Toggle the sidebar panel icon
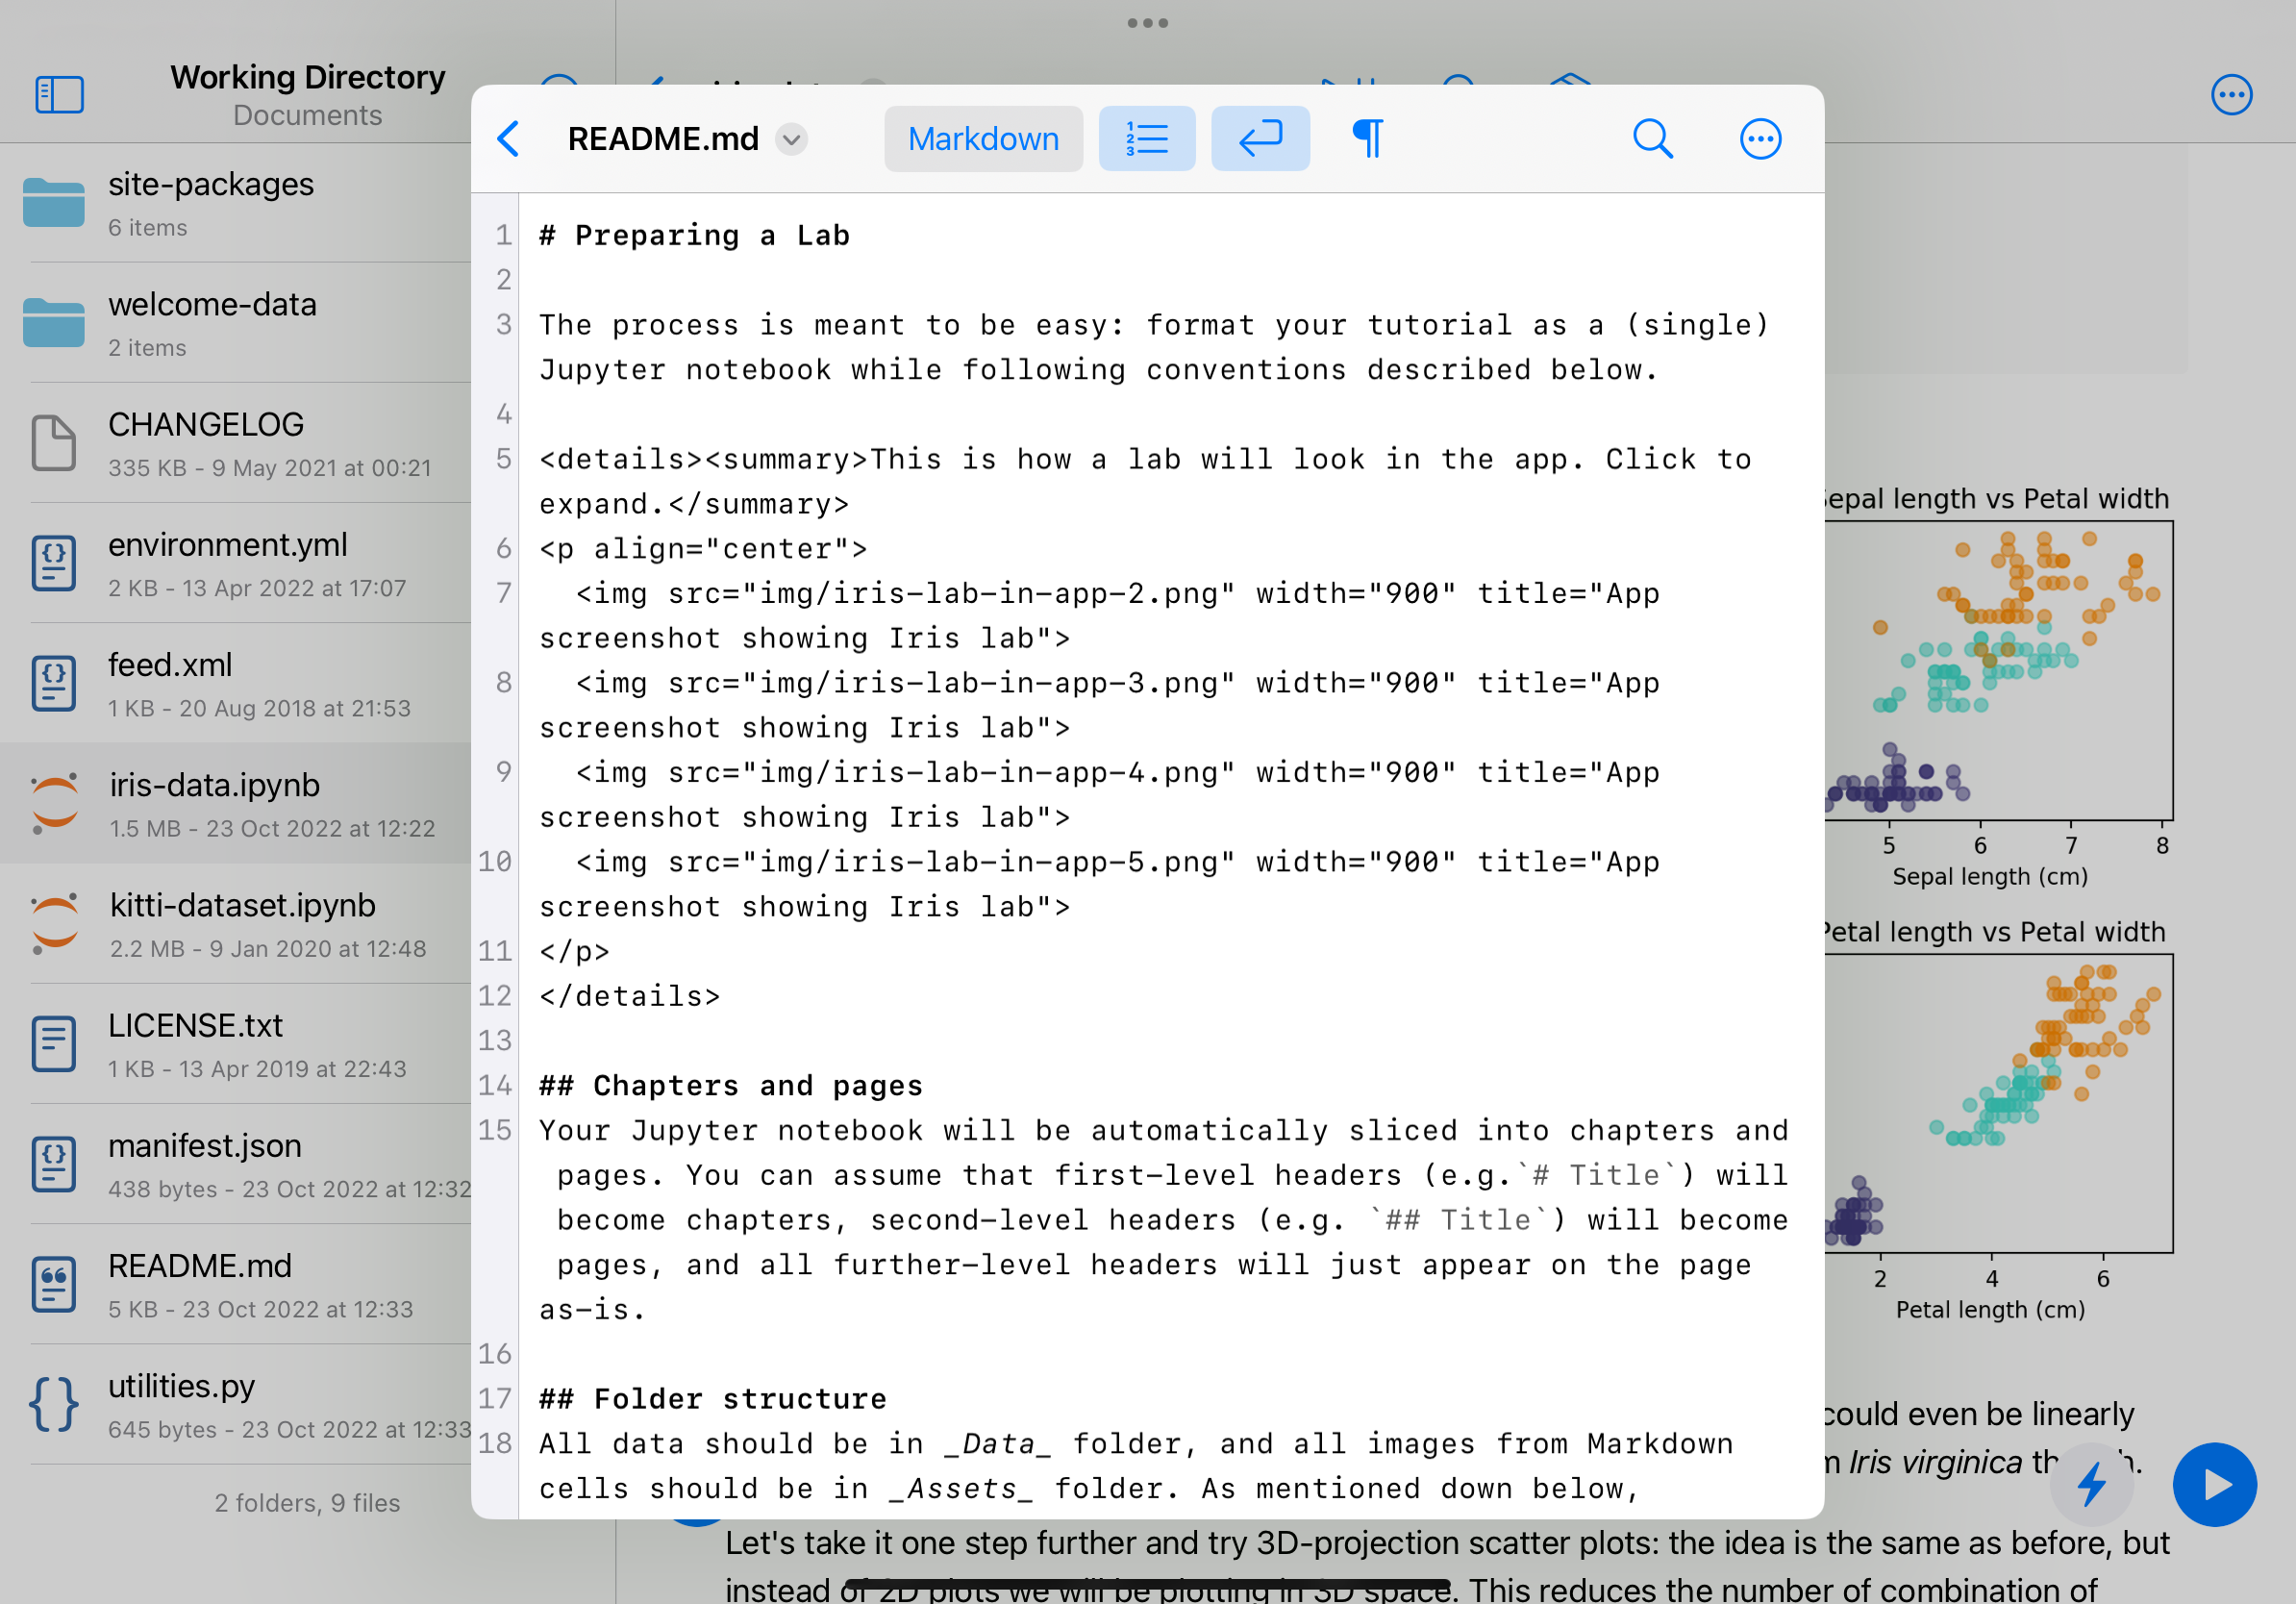 (x=59, y=95)
